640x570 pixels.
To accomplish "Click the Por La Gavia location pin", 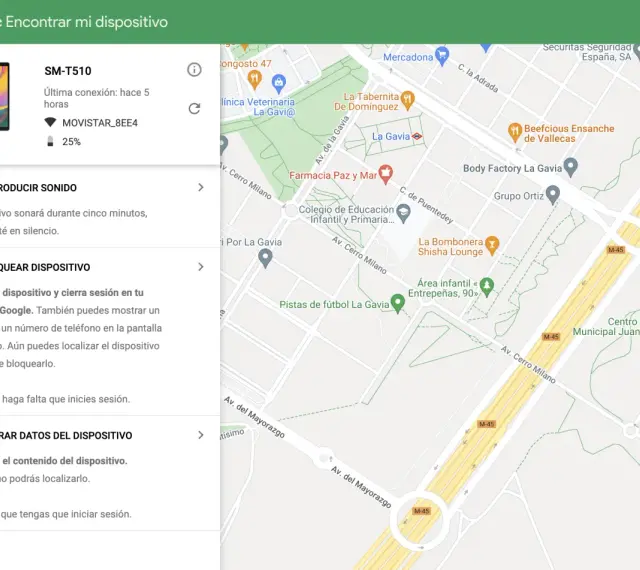I will pyautogui.click(x=265, y=258).
